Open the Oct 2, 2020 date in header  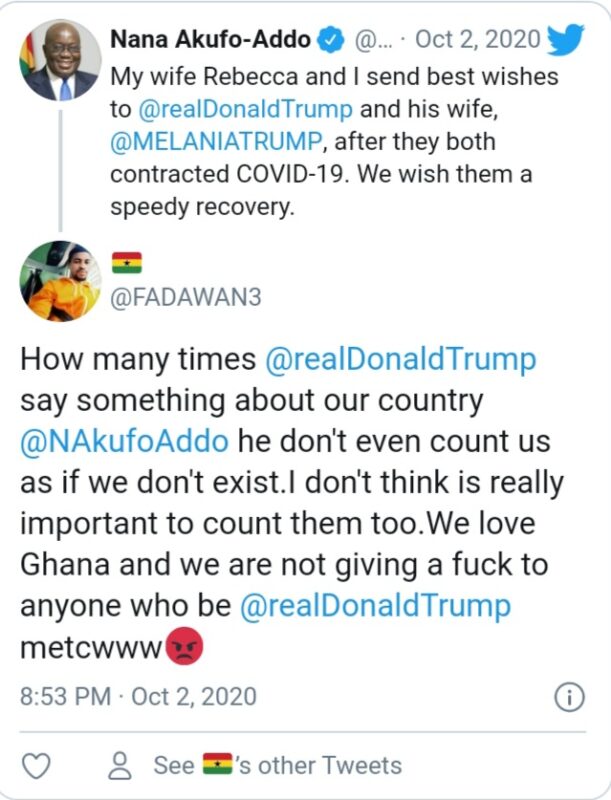(x=477, y=41)
